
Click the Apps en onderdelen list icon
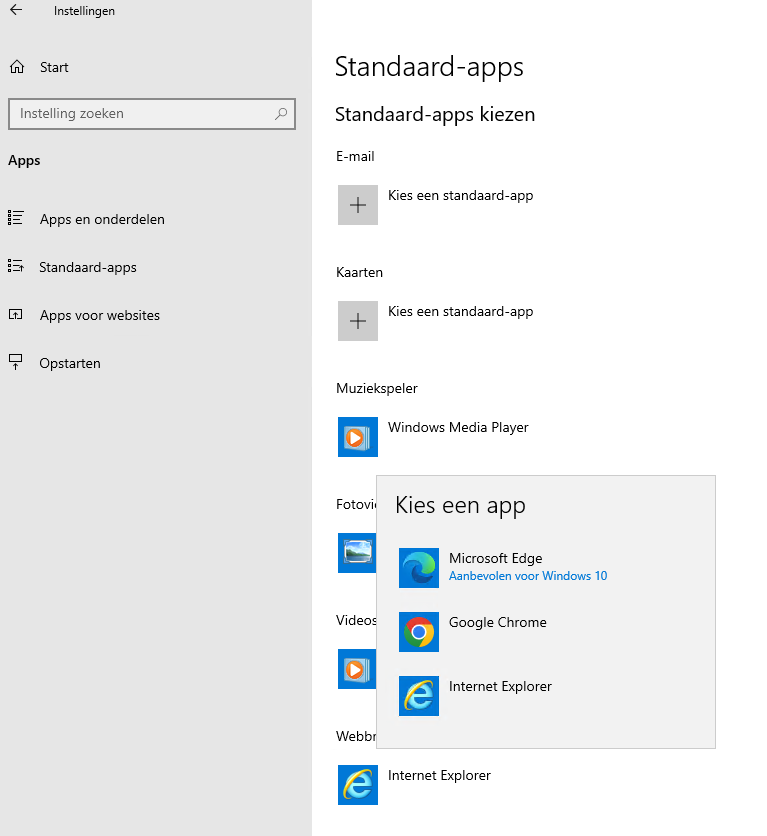[x=16, y=218]
